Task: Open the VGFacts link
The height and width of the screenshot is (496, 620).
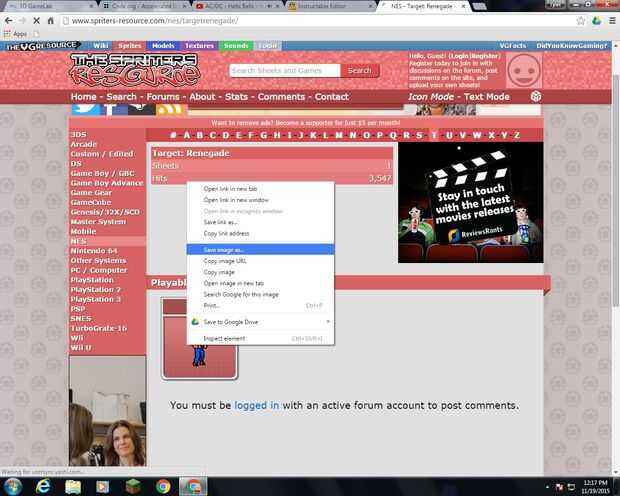Action: 512,46
